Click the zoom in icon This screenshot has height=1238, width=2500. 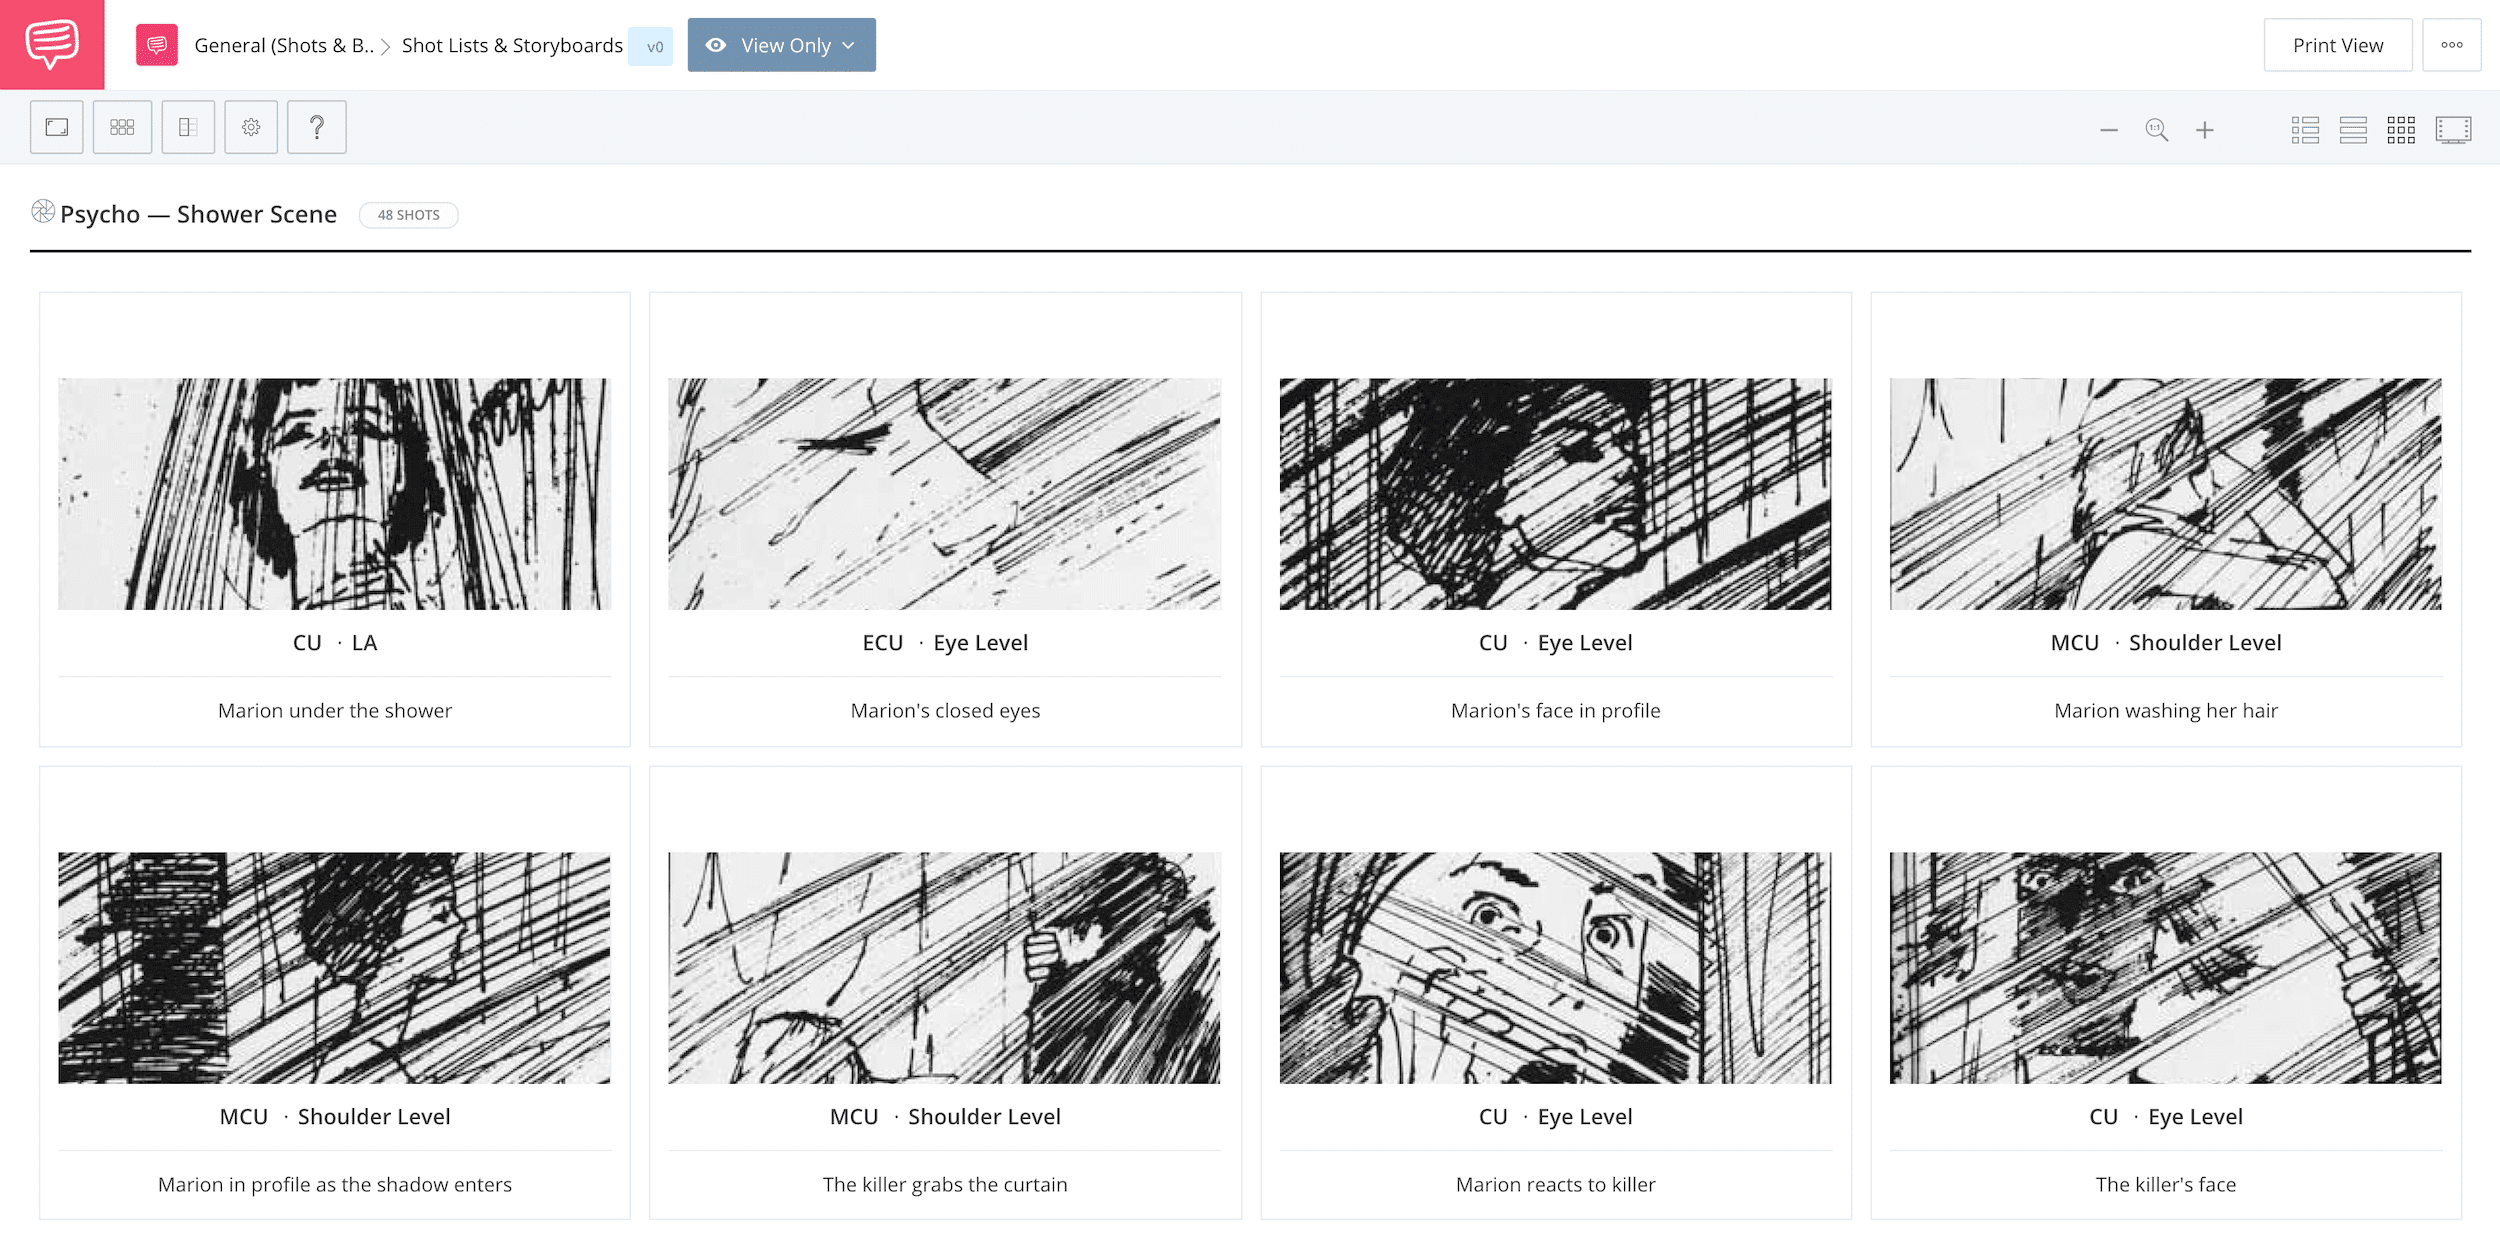[x=2207, y=126]
